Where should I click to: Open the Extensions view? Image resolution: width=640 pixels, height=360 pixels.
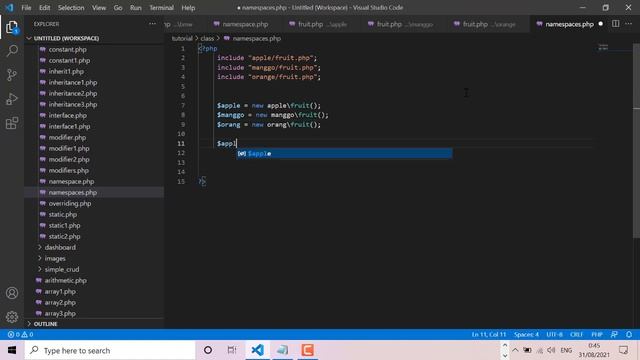[x=12, y=123]
